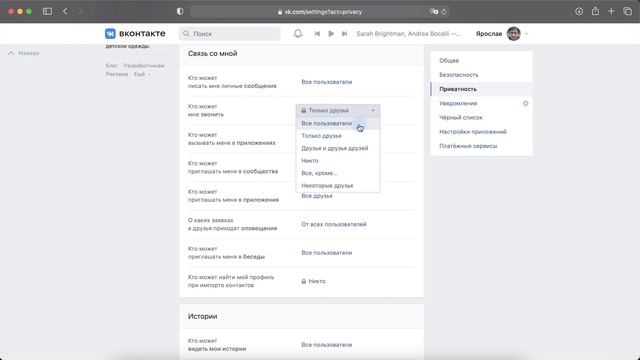Change who can write personal messages setting
Screen dimensions: 640x360
[327, 82]
